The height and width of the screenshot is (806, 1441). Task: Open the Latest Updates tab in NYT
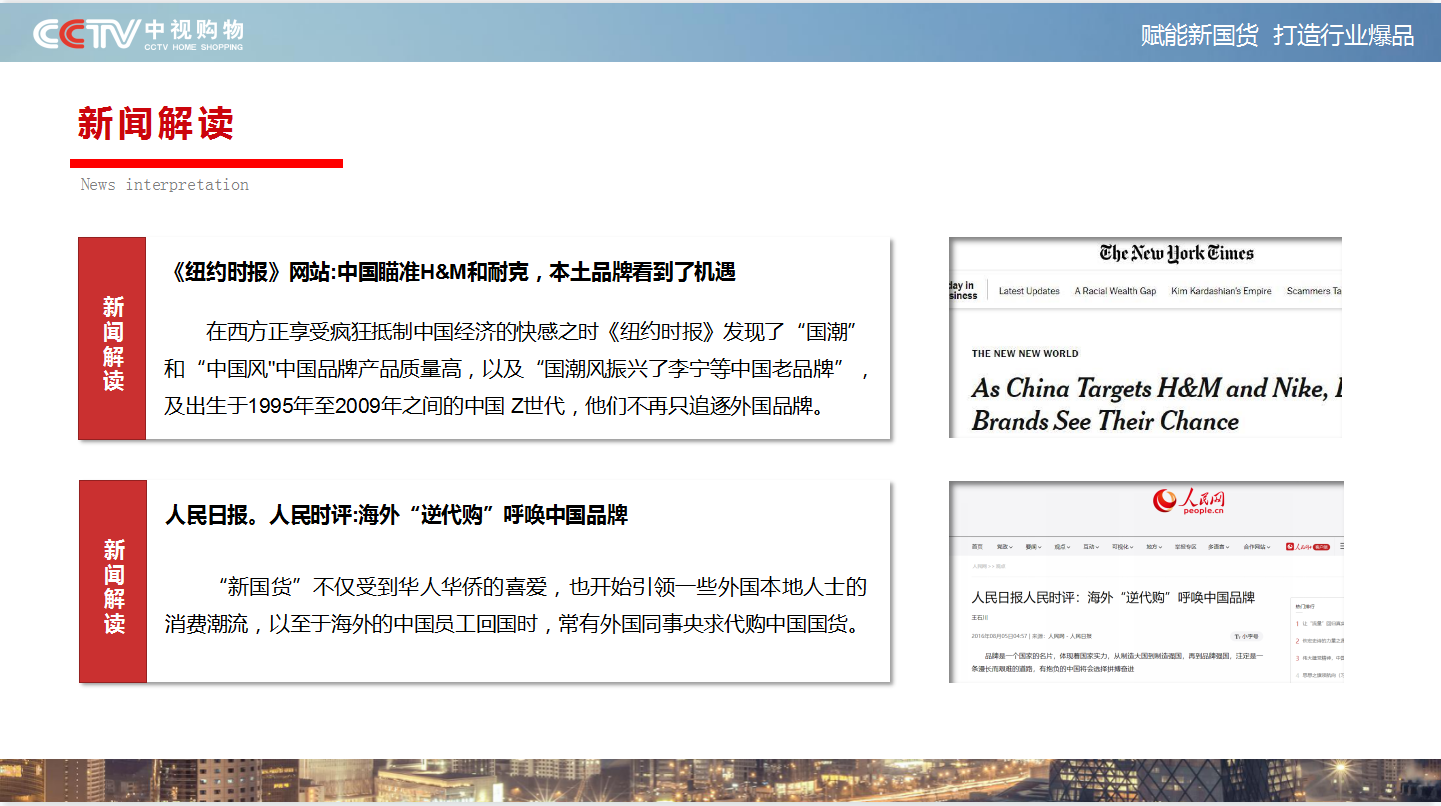(1029, 291)
